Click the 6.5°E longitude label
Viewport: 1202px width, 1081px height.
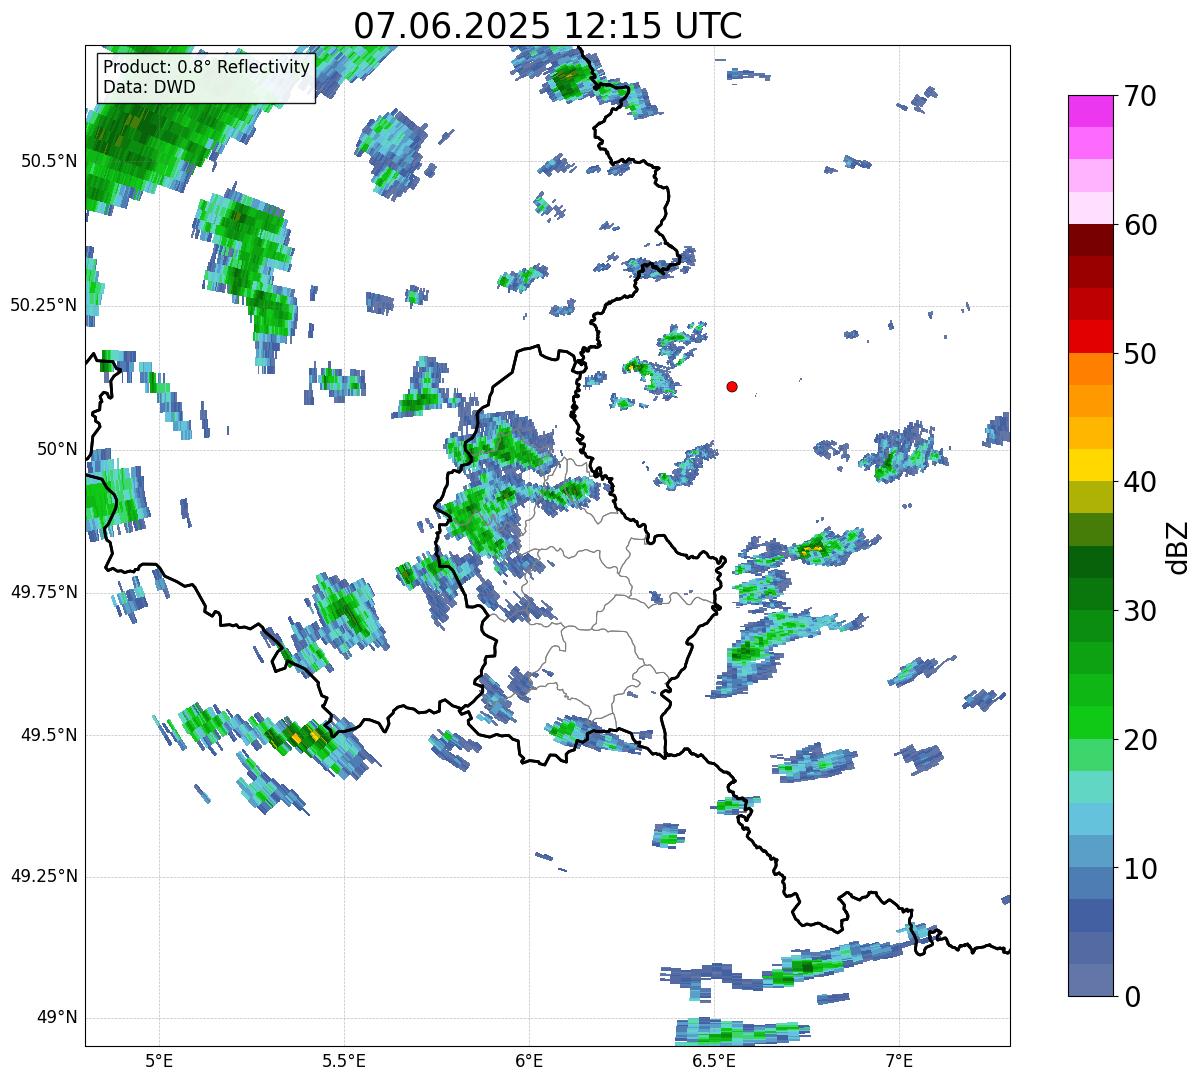tap(714, 1060)
